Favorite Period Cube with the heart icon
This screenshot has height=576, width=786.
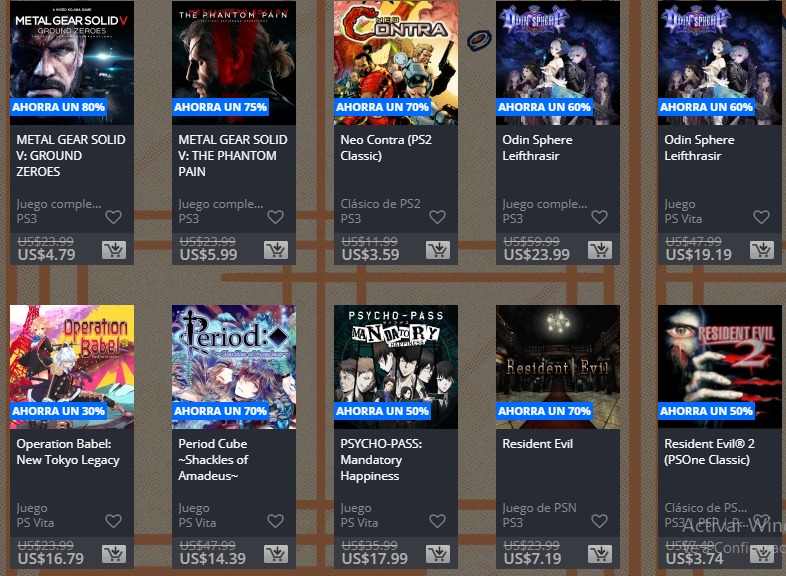click(x=276, y=521)
